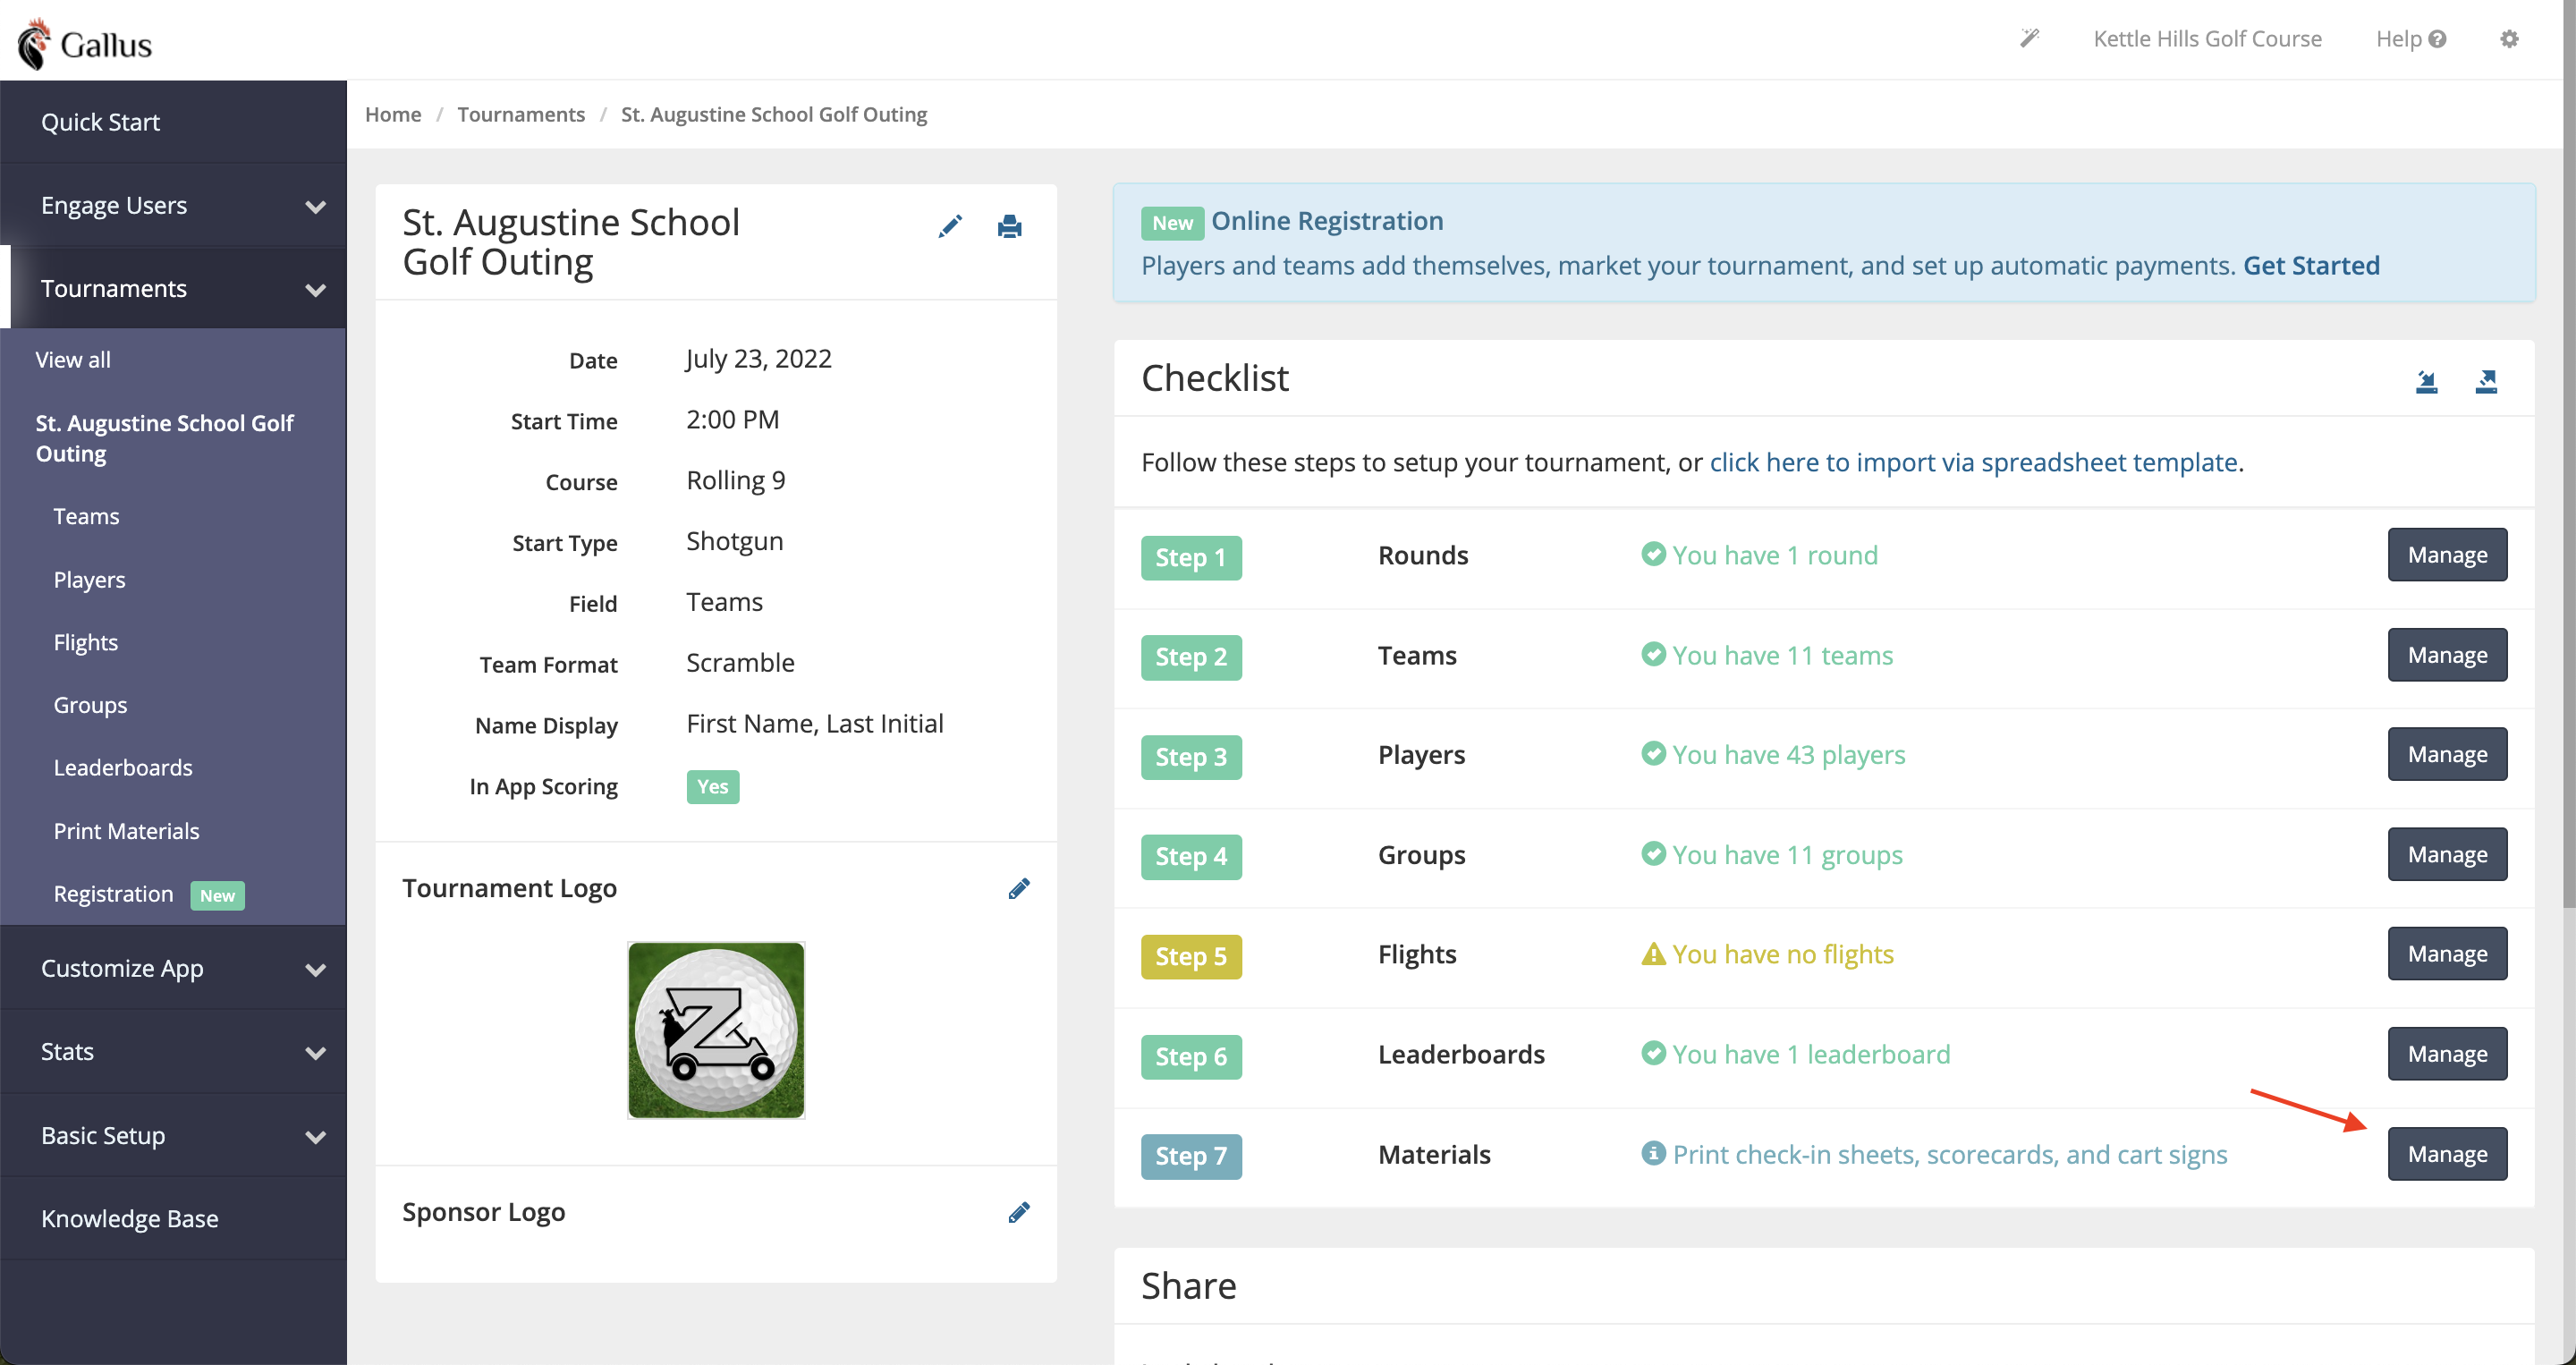Manage Flights in Step 5
This screenshot has height=1365, width=2576.
[2447, 953]
